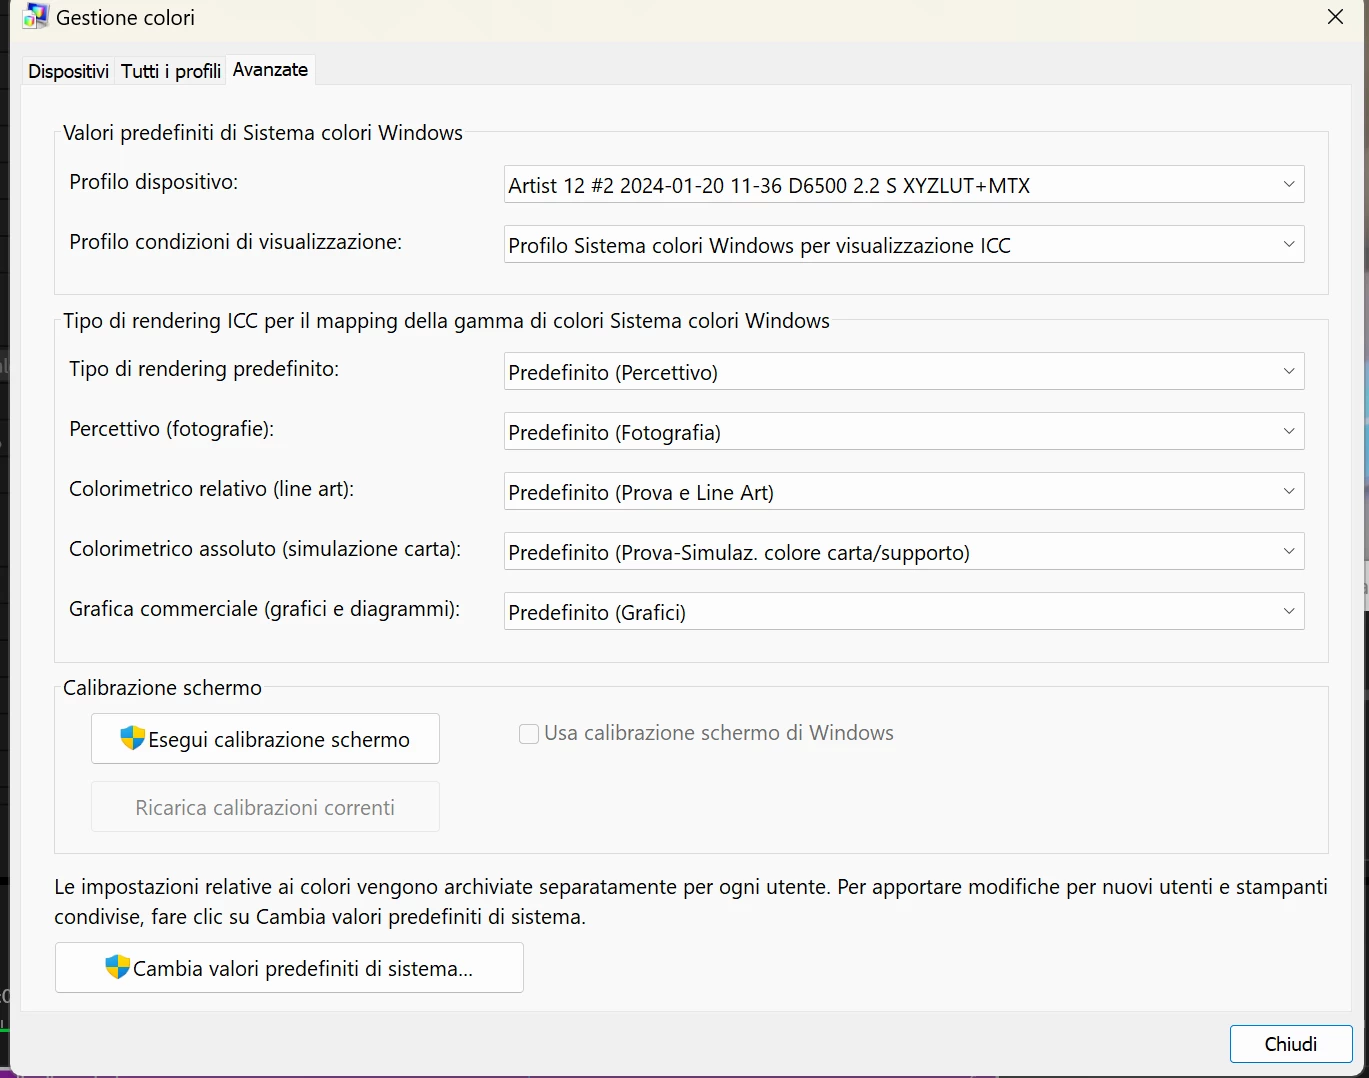Open Colorimetrico relativo (line art) dropdown
Viewport: 1369px width, 1078px height.
(904, 492)
